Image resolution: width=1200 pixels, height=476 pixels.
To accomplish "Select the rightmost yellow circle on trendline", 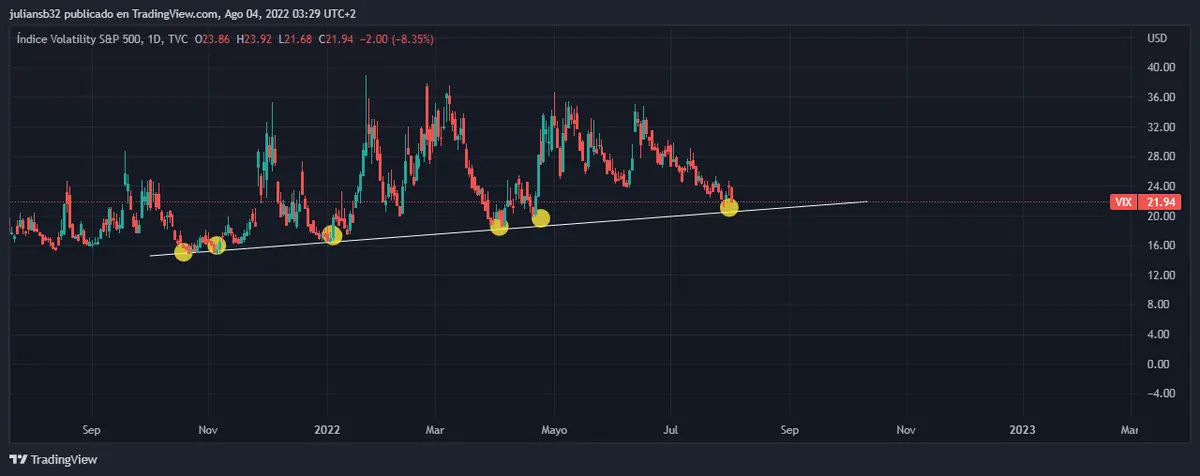I will 729,207.
